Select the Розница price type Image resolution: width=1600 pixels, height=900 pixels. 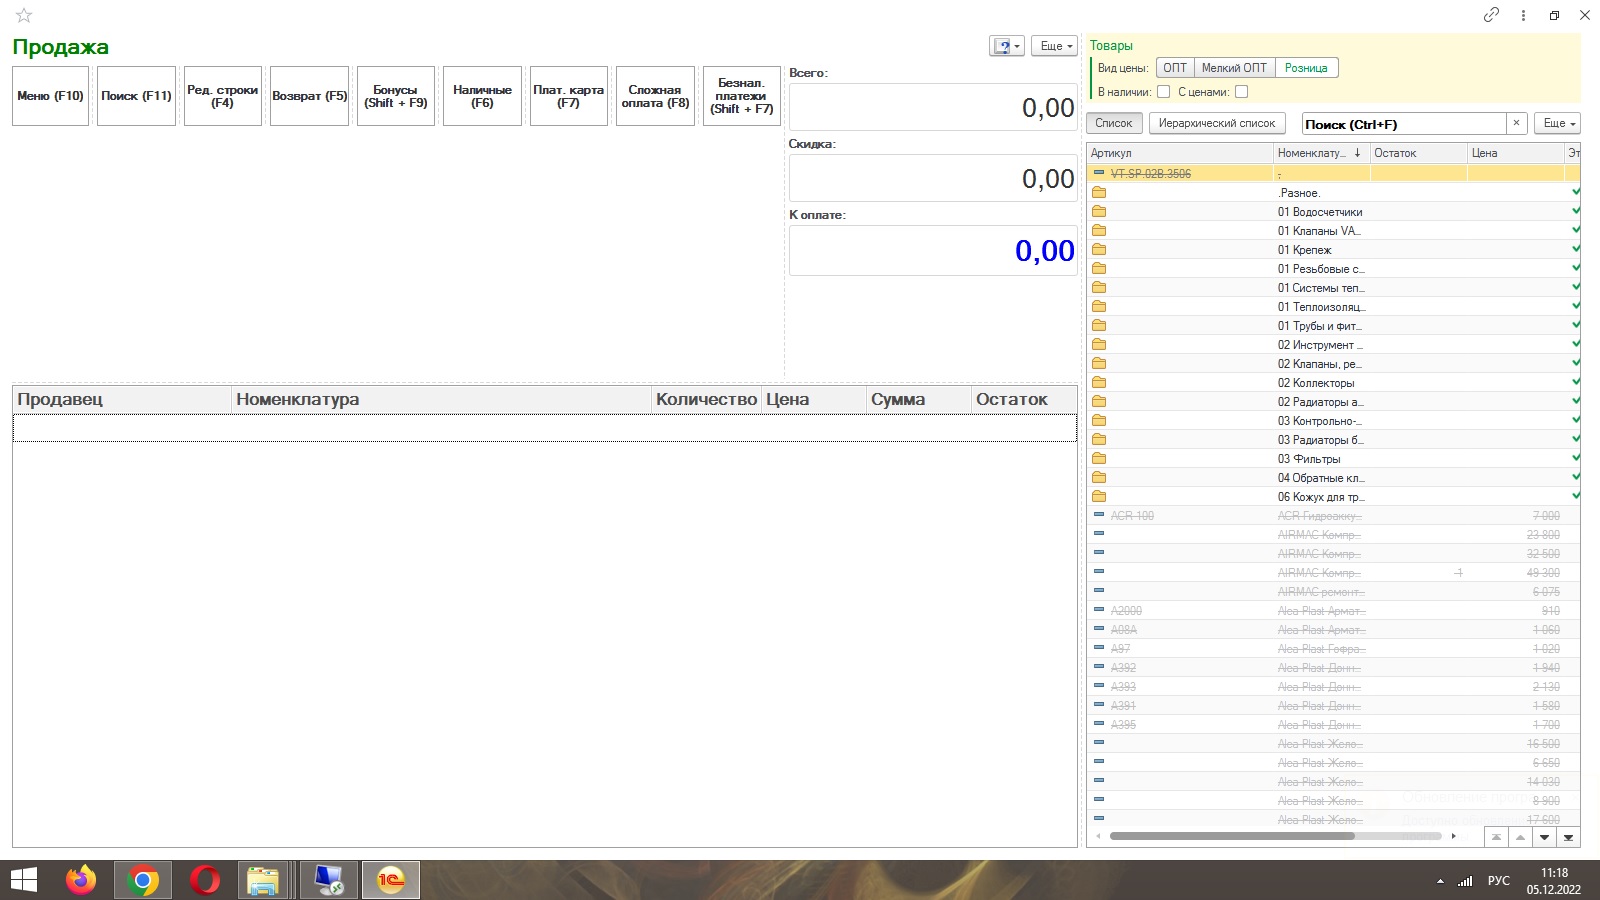click(1306, 68)
